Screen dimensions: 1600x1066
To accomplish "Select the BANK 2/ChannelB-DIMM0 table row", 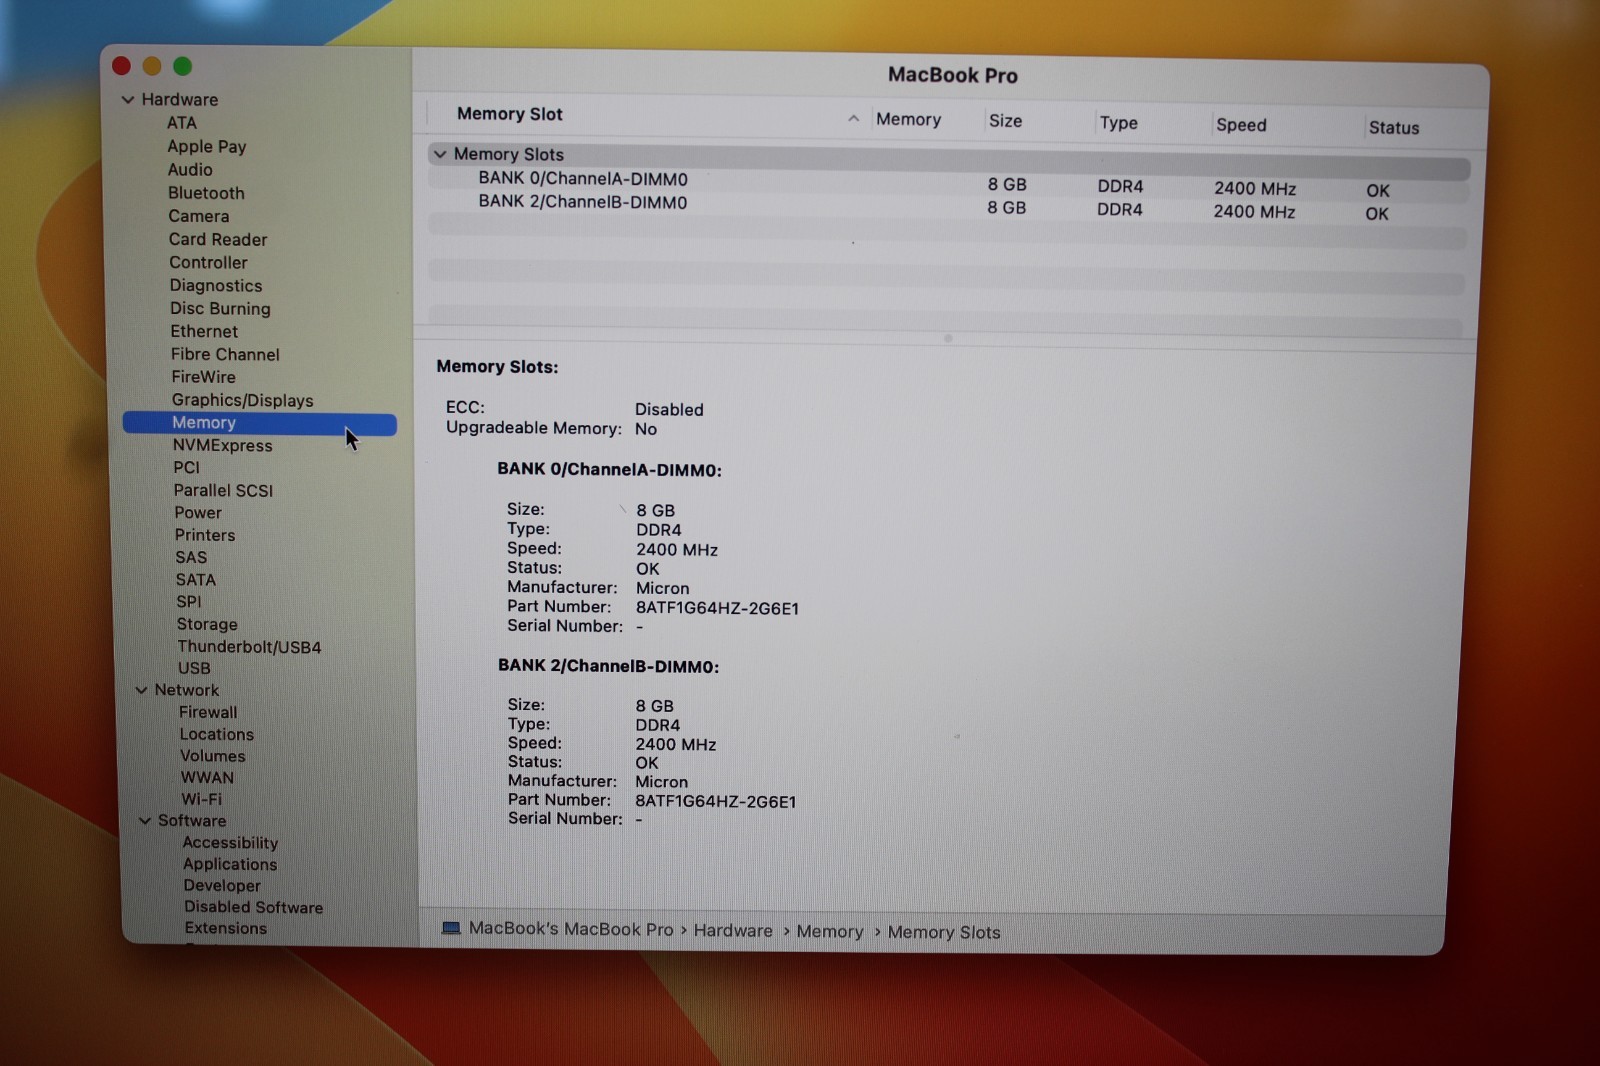I will pyautogui.click(x=948, y=207).
